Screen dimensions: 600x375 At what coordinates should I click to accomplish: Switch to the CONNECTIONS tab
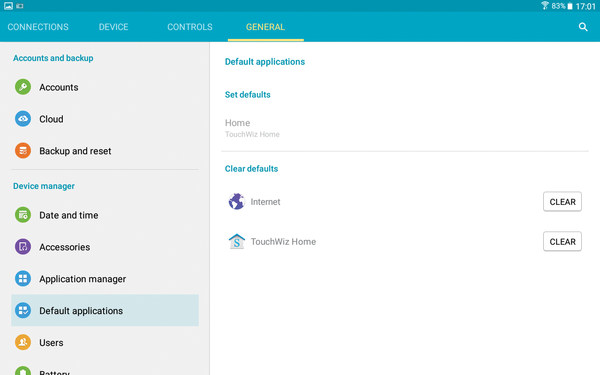click(x=38, y=27)
